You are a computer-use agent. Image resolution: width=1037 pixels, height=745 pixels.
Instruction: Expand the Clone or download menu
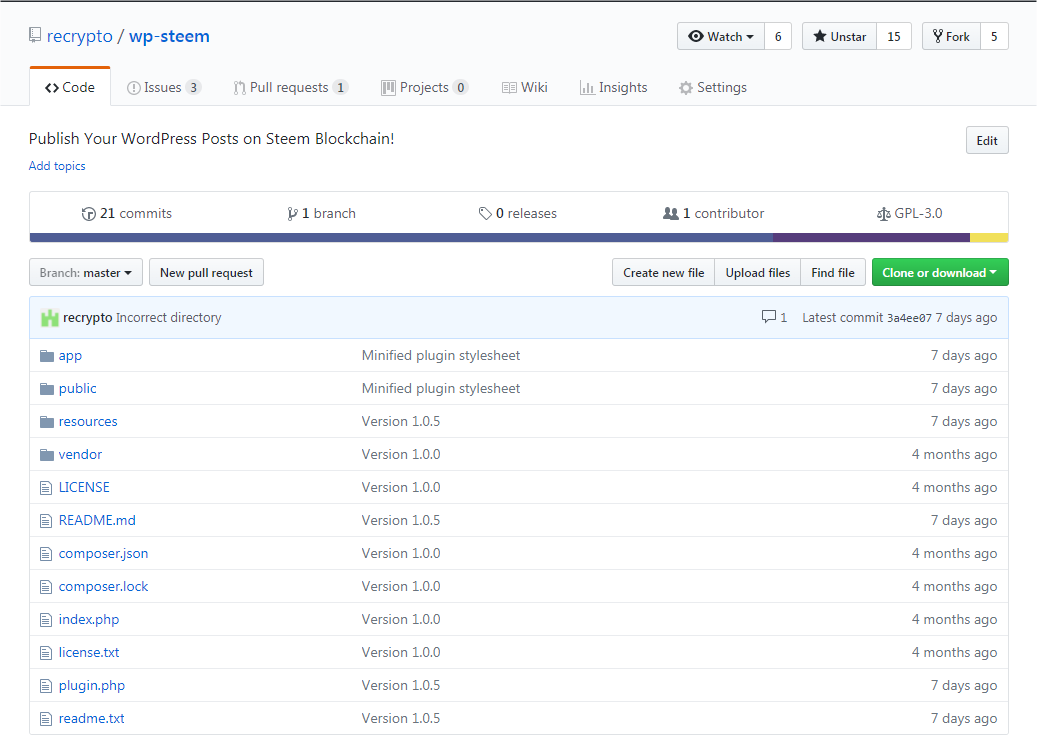pyautogui.click(x=940, y=273)
